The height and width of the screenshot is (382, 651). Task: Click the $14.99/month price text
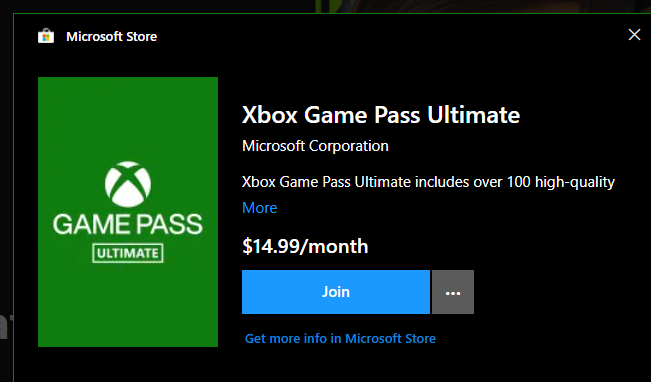(305, 246)
